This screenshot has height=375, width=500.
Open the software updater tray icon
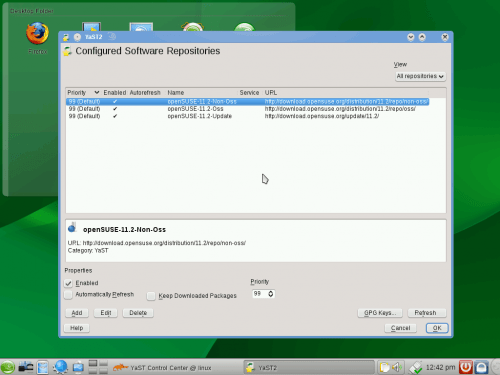415,367
